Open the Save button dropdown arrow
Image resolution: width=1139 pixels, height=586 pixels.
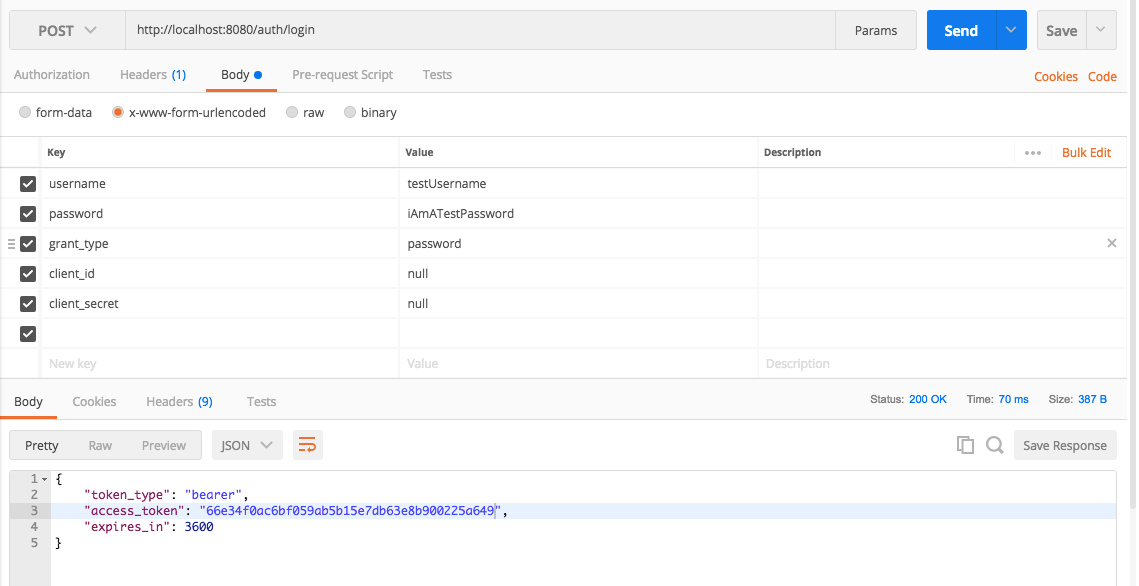click(1101, 30)
